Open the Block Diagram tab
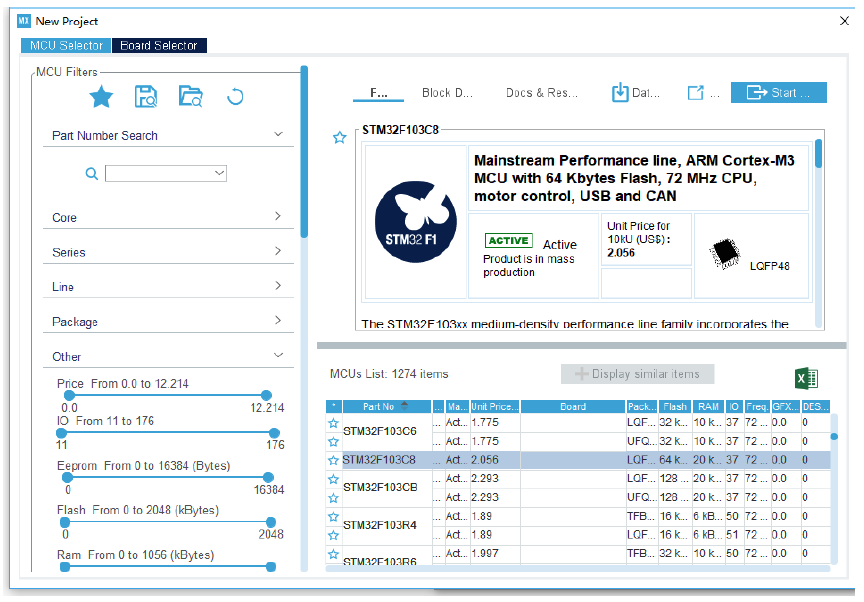864x602 pixels. (x=447, y=93)
